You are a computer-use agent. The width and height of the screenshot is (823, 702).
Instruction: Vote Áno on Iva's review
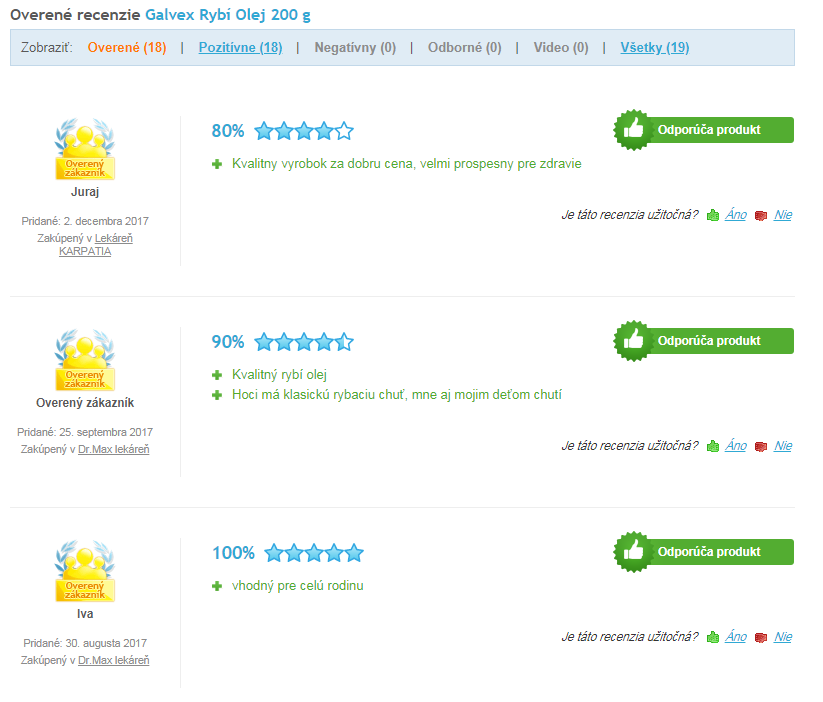(x=736, y=637)
